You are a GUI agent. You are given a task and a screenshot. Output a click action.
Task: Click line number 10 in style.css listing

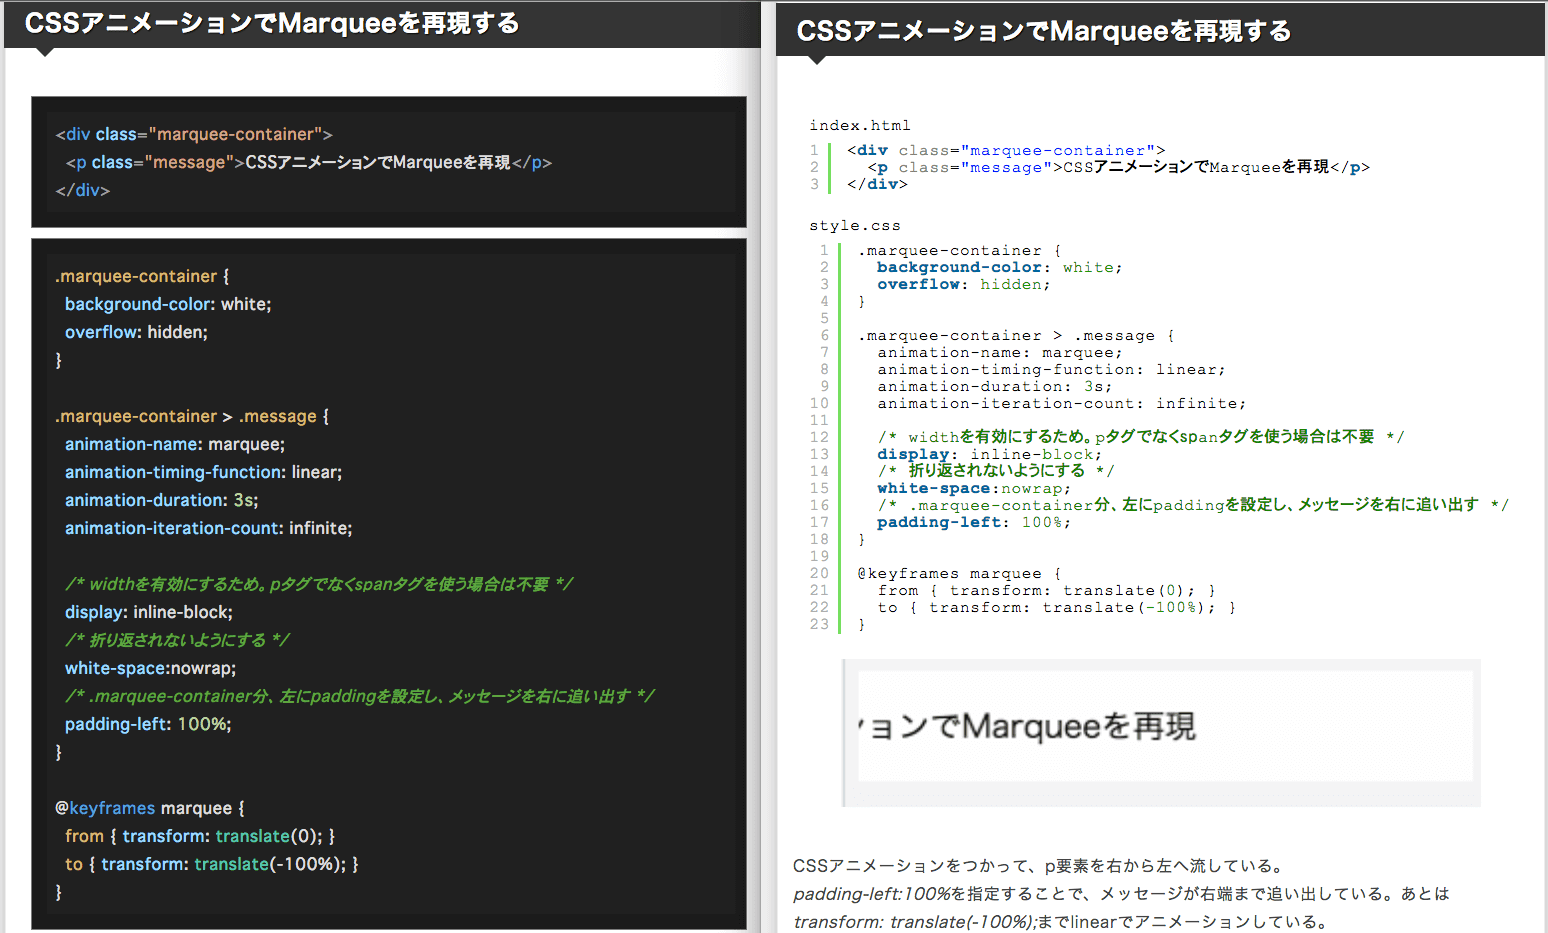point(819,403)
